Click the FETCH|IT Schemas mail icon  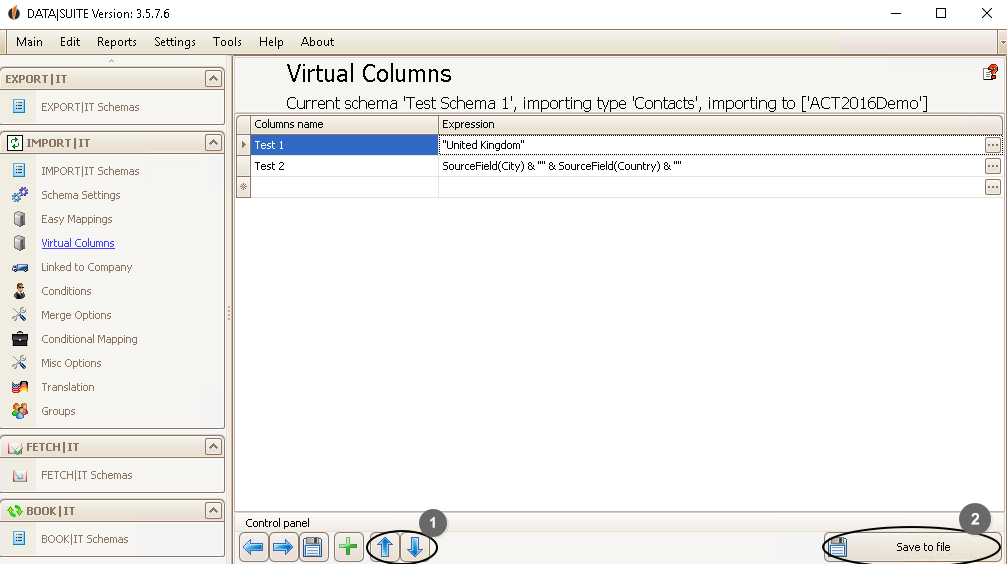pyautogui.click(x=20, y=475)
